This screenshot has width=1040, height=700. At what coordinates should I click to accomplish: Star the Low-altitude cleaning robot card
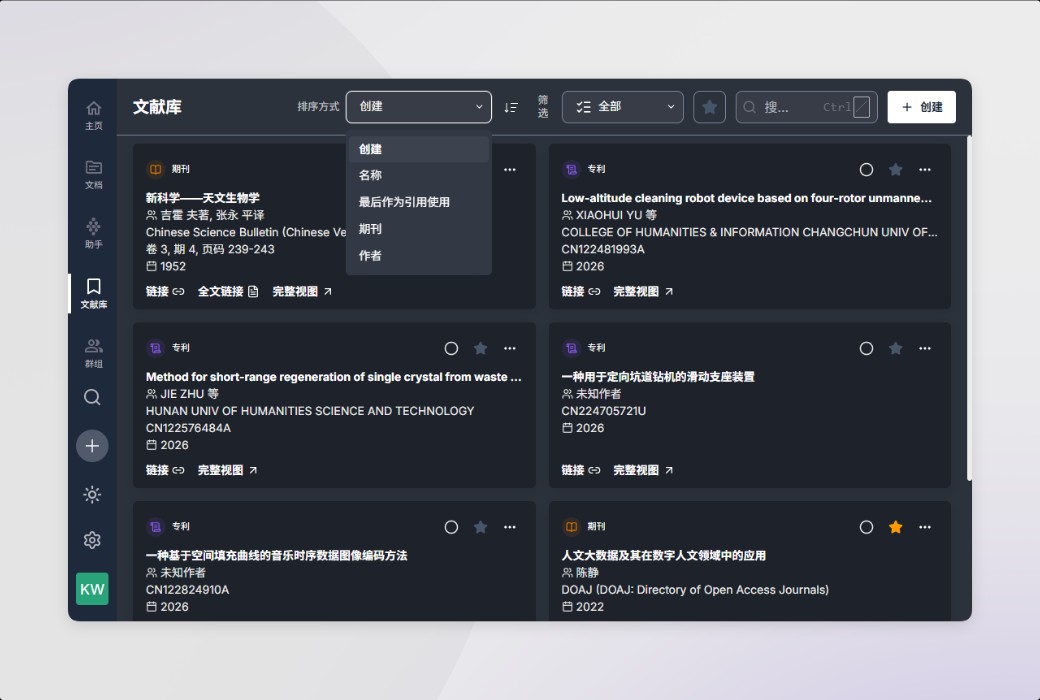pyautogui.click(x=895, y=170)
